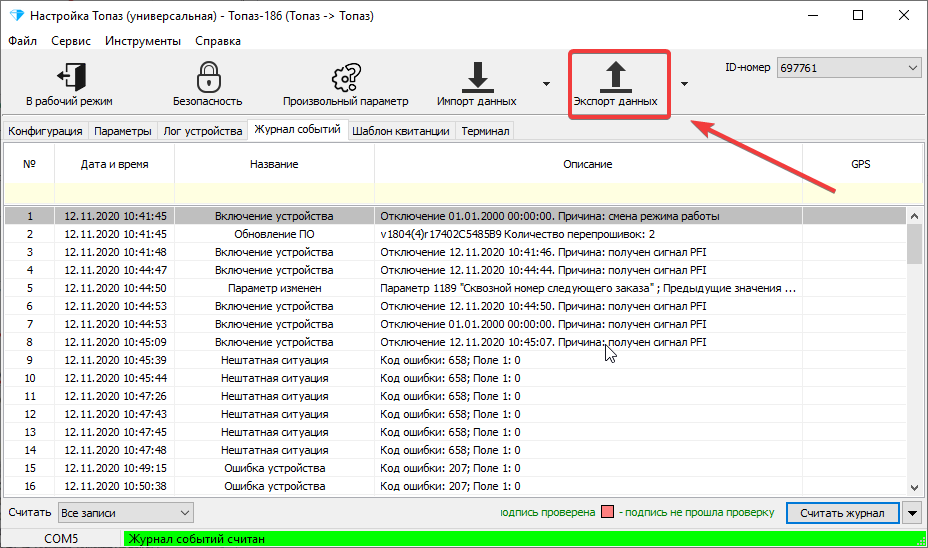Click the 'подпись не прошла проверку' legend text
This screenshot has width=928, height=548.
pyautogui.click(x=700, y=512)
